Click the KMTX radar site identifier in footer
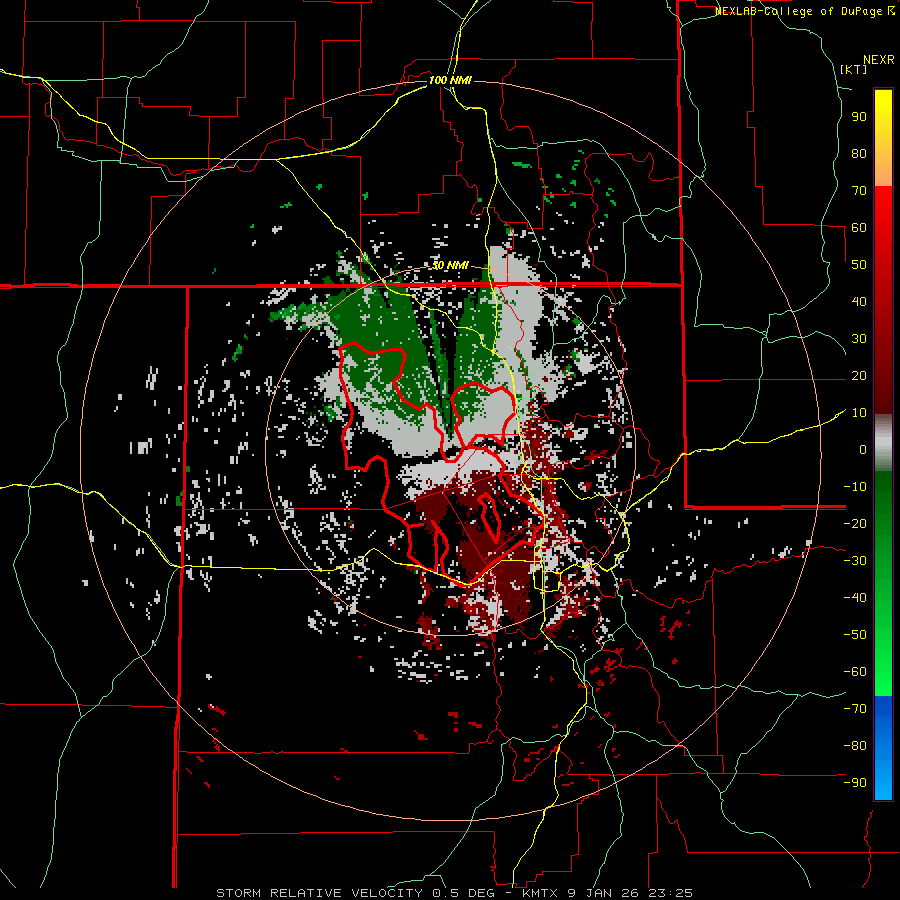The height and width of the screenshot is (900, 900). coord(542,893)
